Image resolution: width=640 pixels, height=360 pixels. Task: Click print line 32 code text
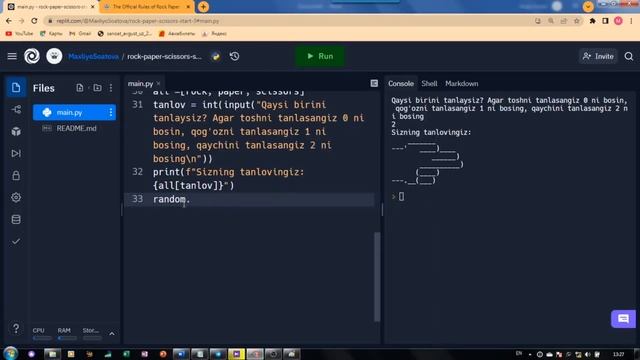point(228,179)
